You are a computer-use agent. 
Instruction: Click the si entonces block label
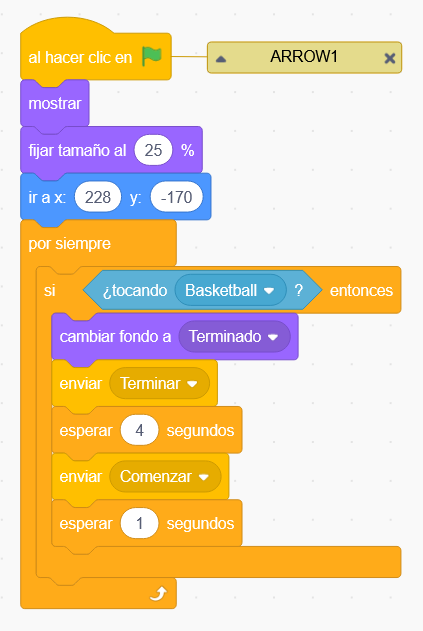50,291
